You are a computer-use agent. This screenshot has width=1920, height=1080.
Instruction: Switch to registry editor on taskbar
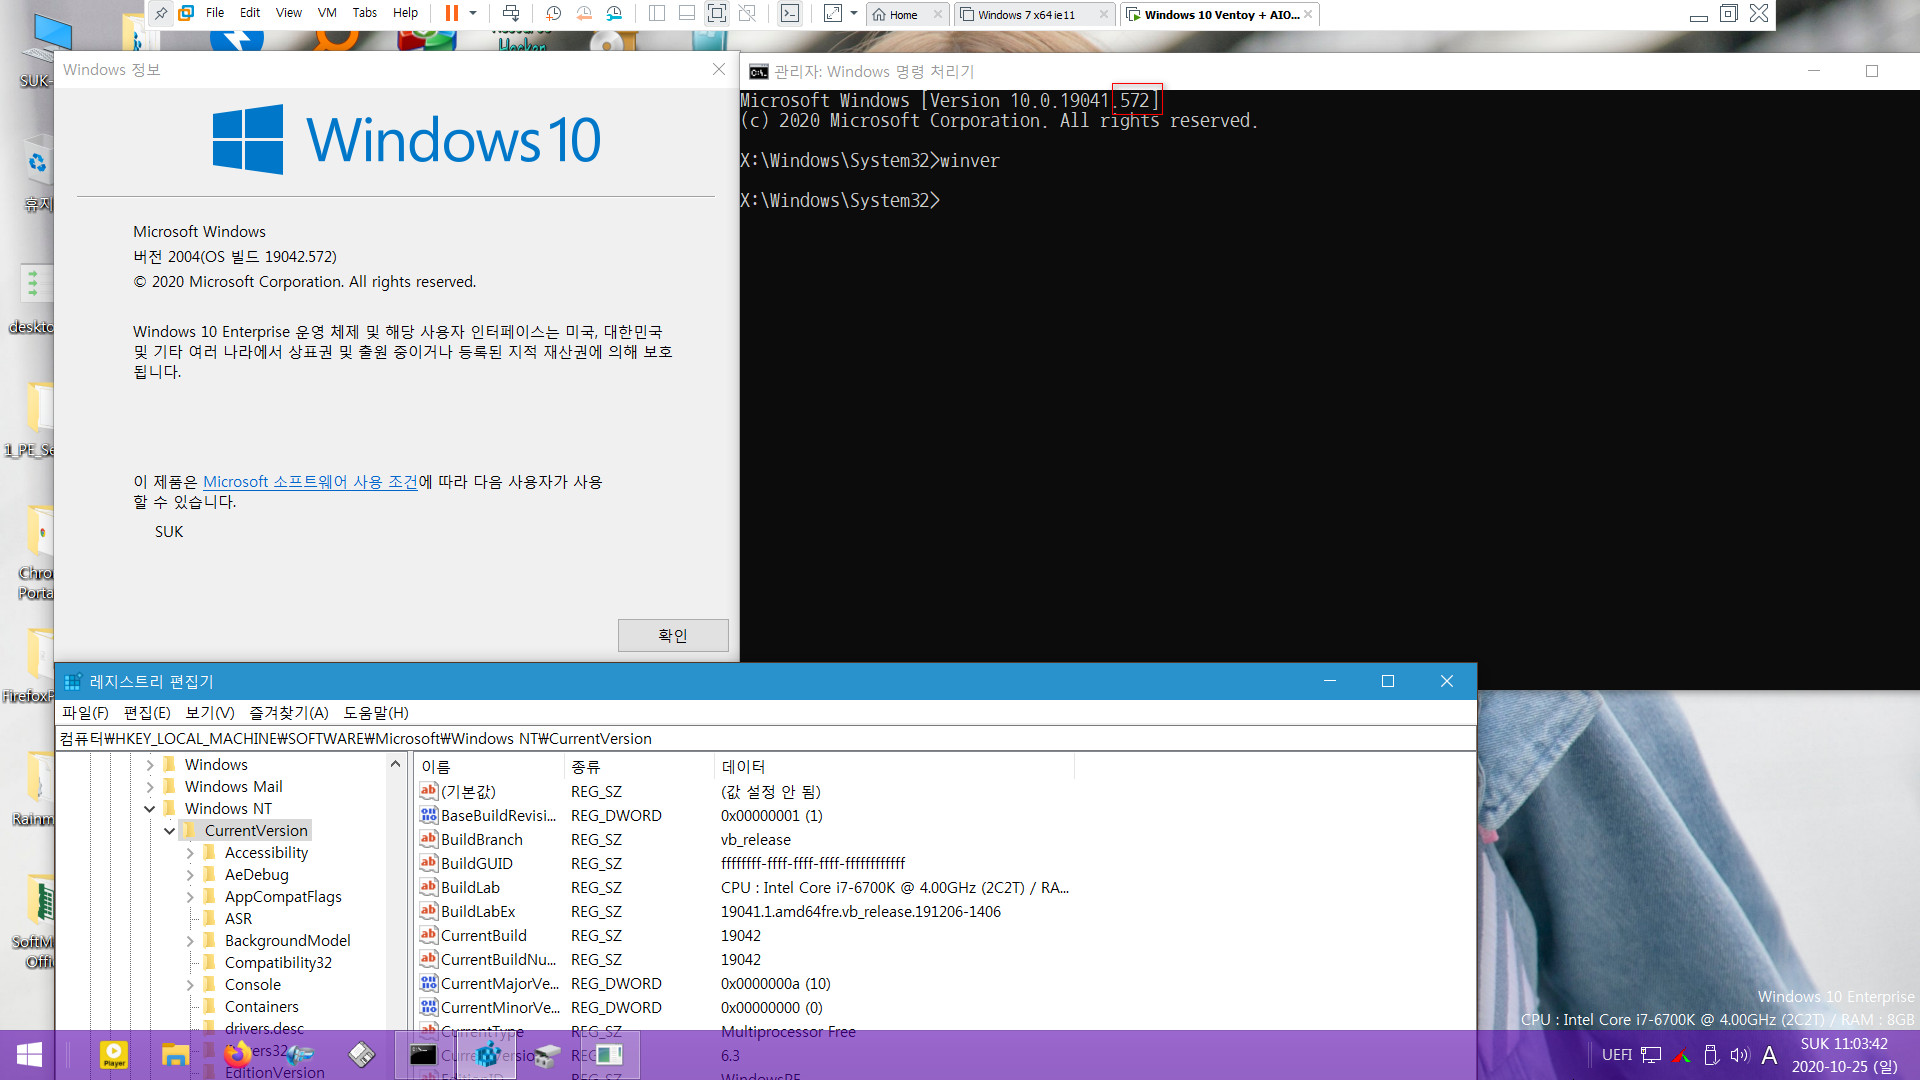coord(488,1055)
